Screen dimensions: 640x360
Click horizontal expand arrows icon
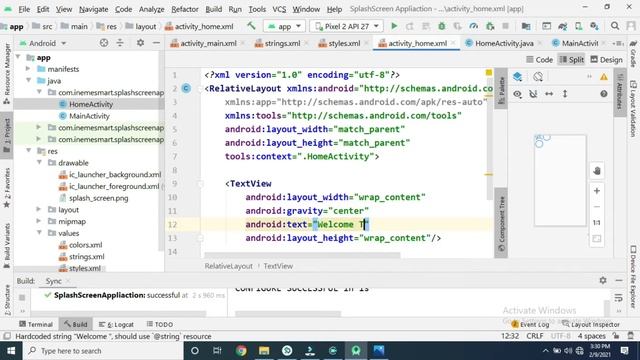tap(549, 94)
